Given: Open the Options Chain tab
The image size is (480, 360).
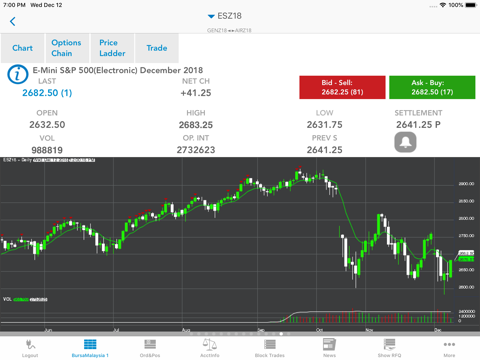Looking at the screenshot, I should pos(67,48).
